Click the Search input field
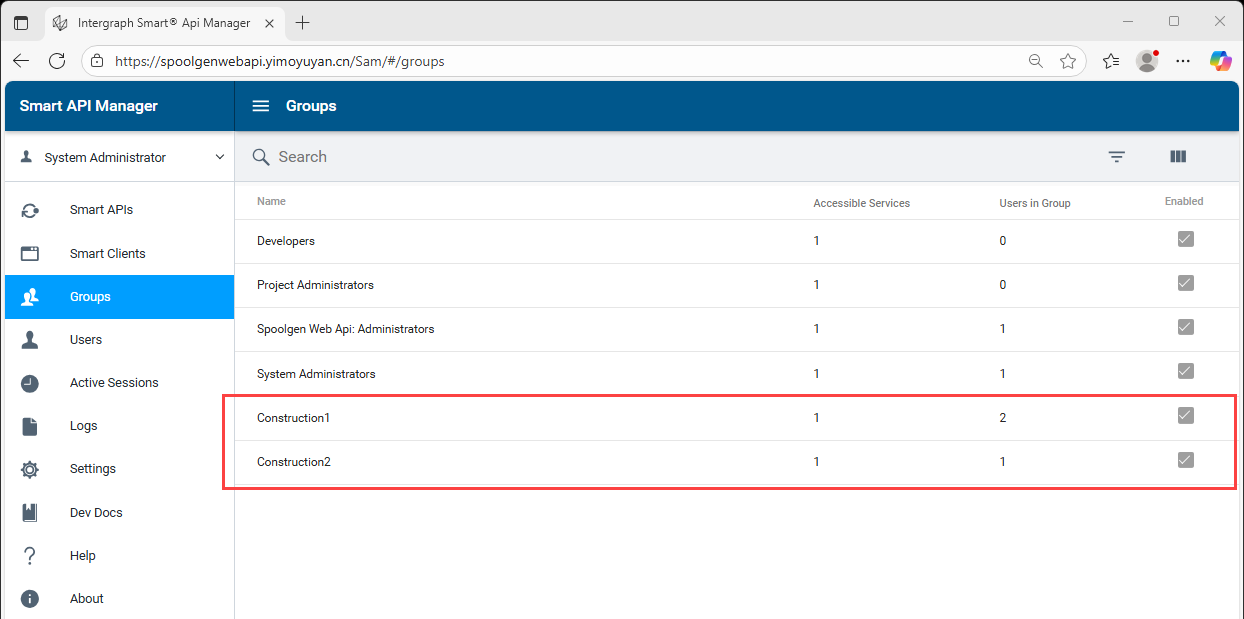 [x=600, y=157]
